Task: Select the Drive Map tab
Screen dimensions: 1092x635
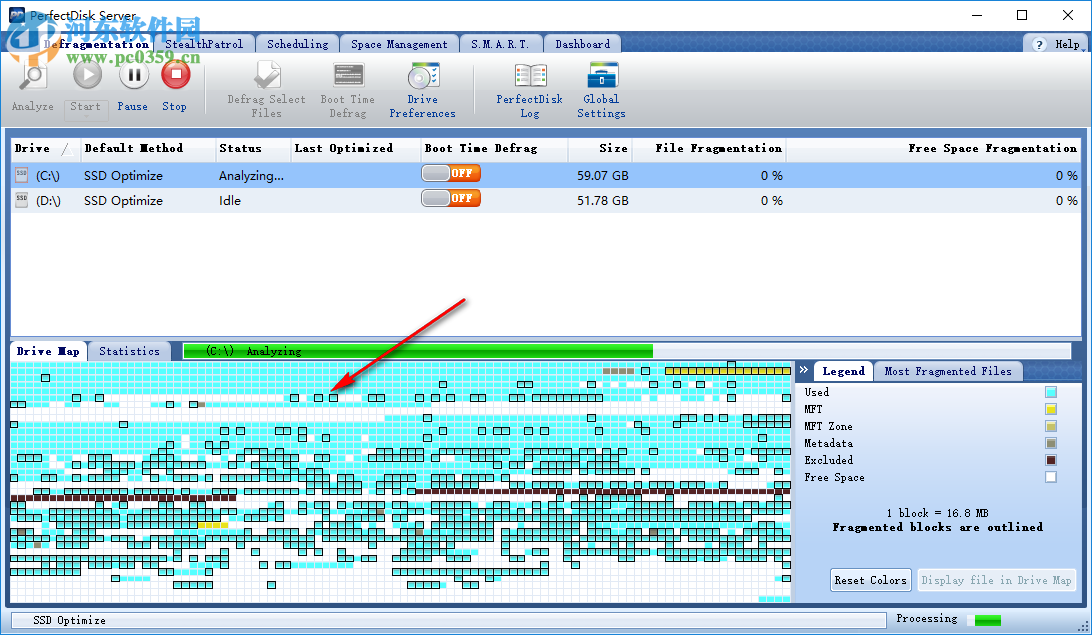Action: point(48,351)
